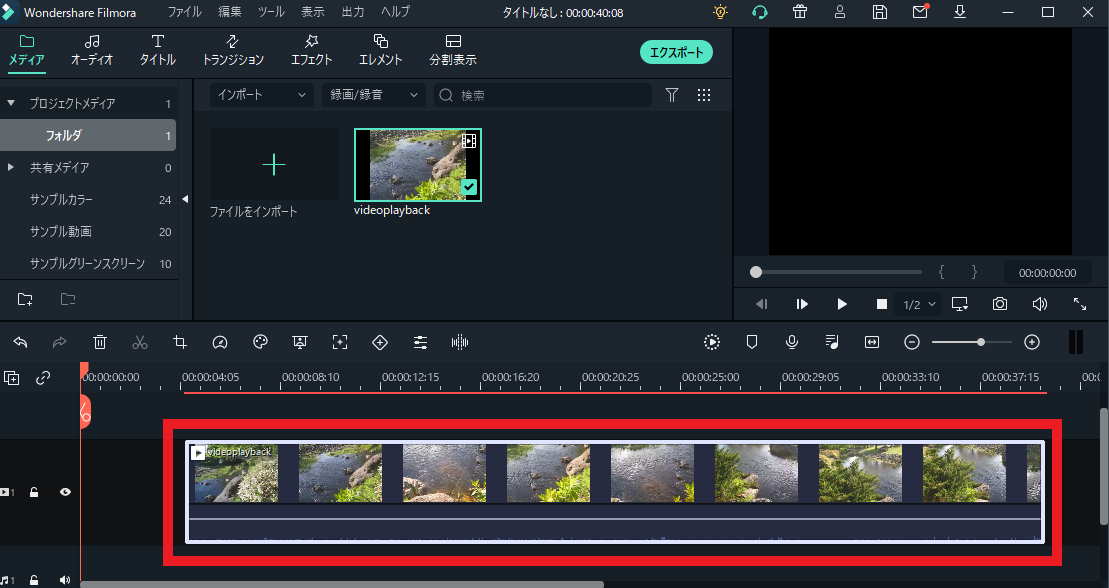Click ファイルをインポート plus tile

coord(274,164)
